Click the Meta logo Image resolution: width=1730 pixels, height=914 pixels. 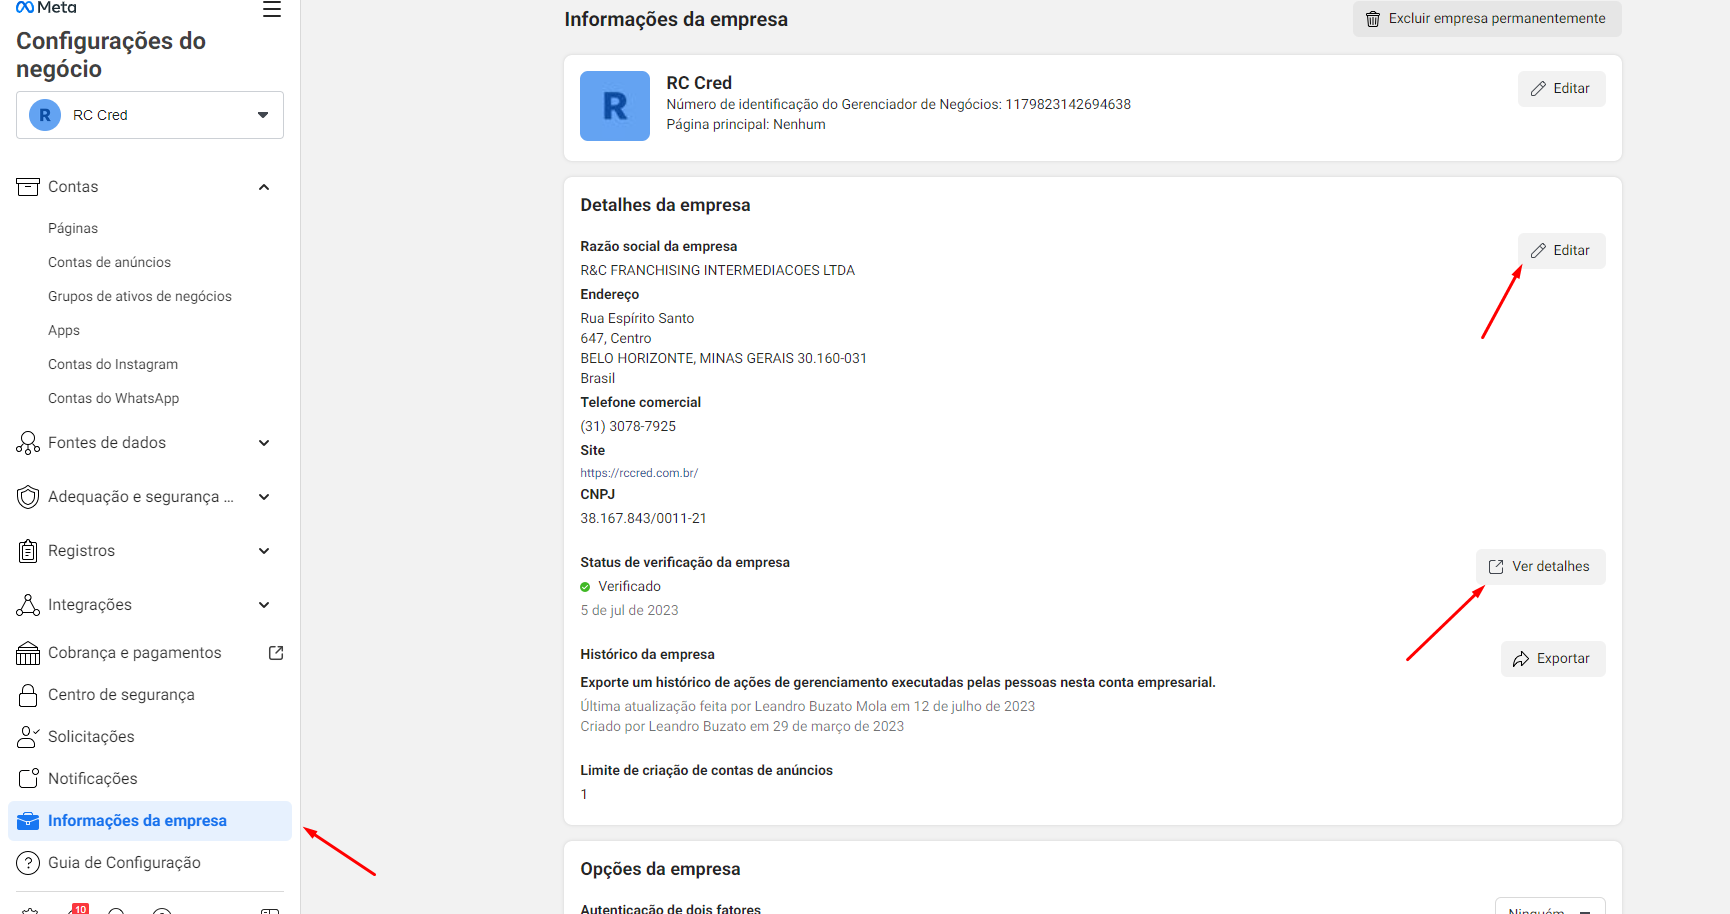coord(46,7)
